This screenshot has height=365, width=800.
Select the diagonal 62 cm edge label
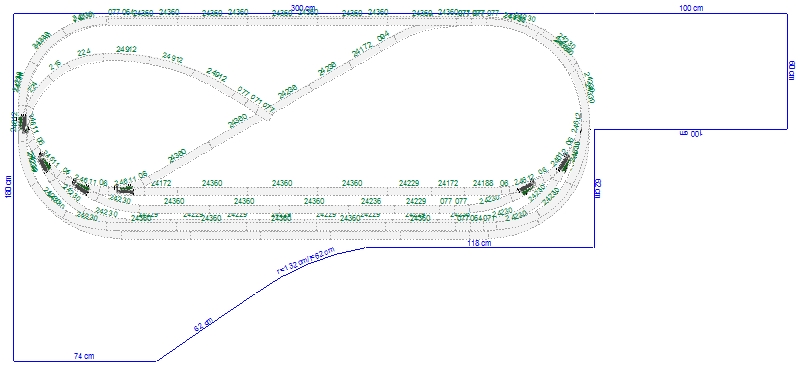coord(204,325)
